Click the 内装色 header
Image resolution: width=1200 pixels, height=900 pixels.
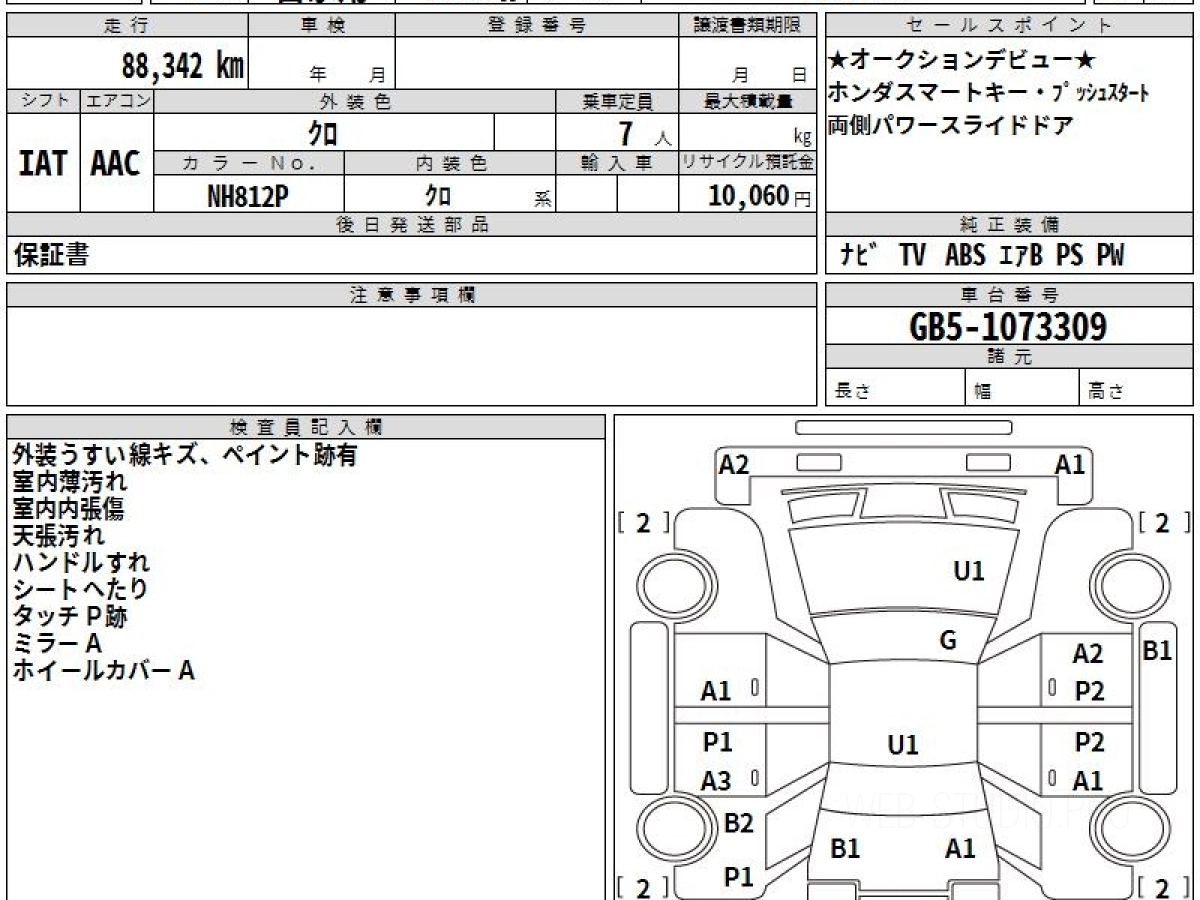tap(450, 163)
